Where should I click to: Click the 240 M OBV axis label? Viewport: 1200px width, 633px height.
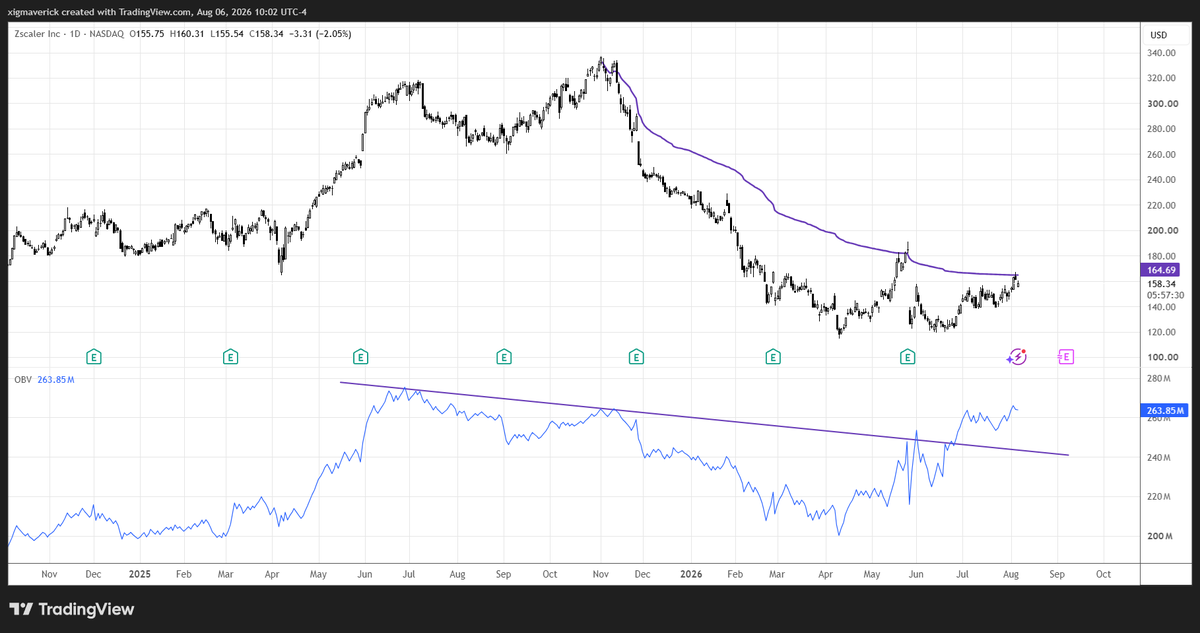click(x=1159, y=458)
